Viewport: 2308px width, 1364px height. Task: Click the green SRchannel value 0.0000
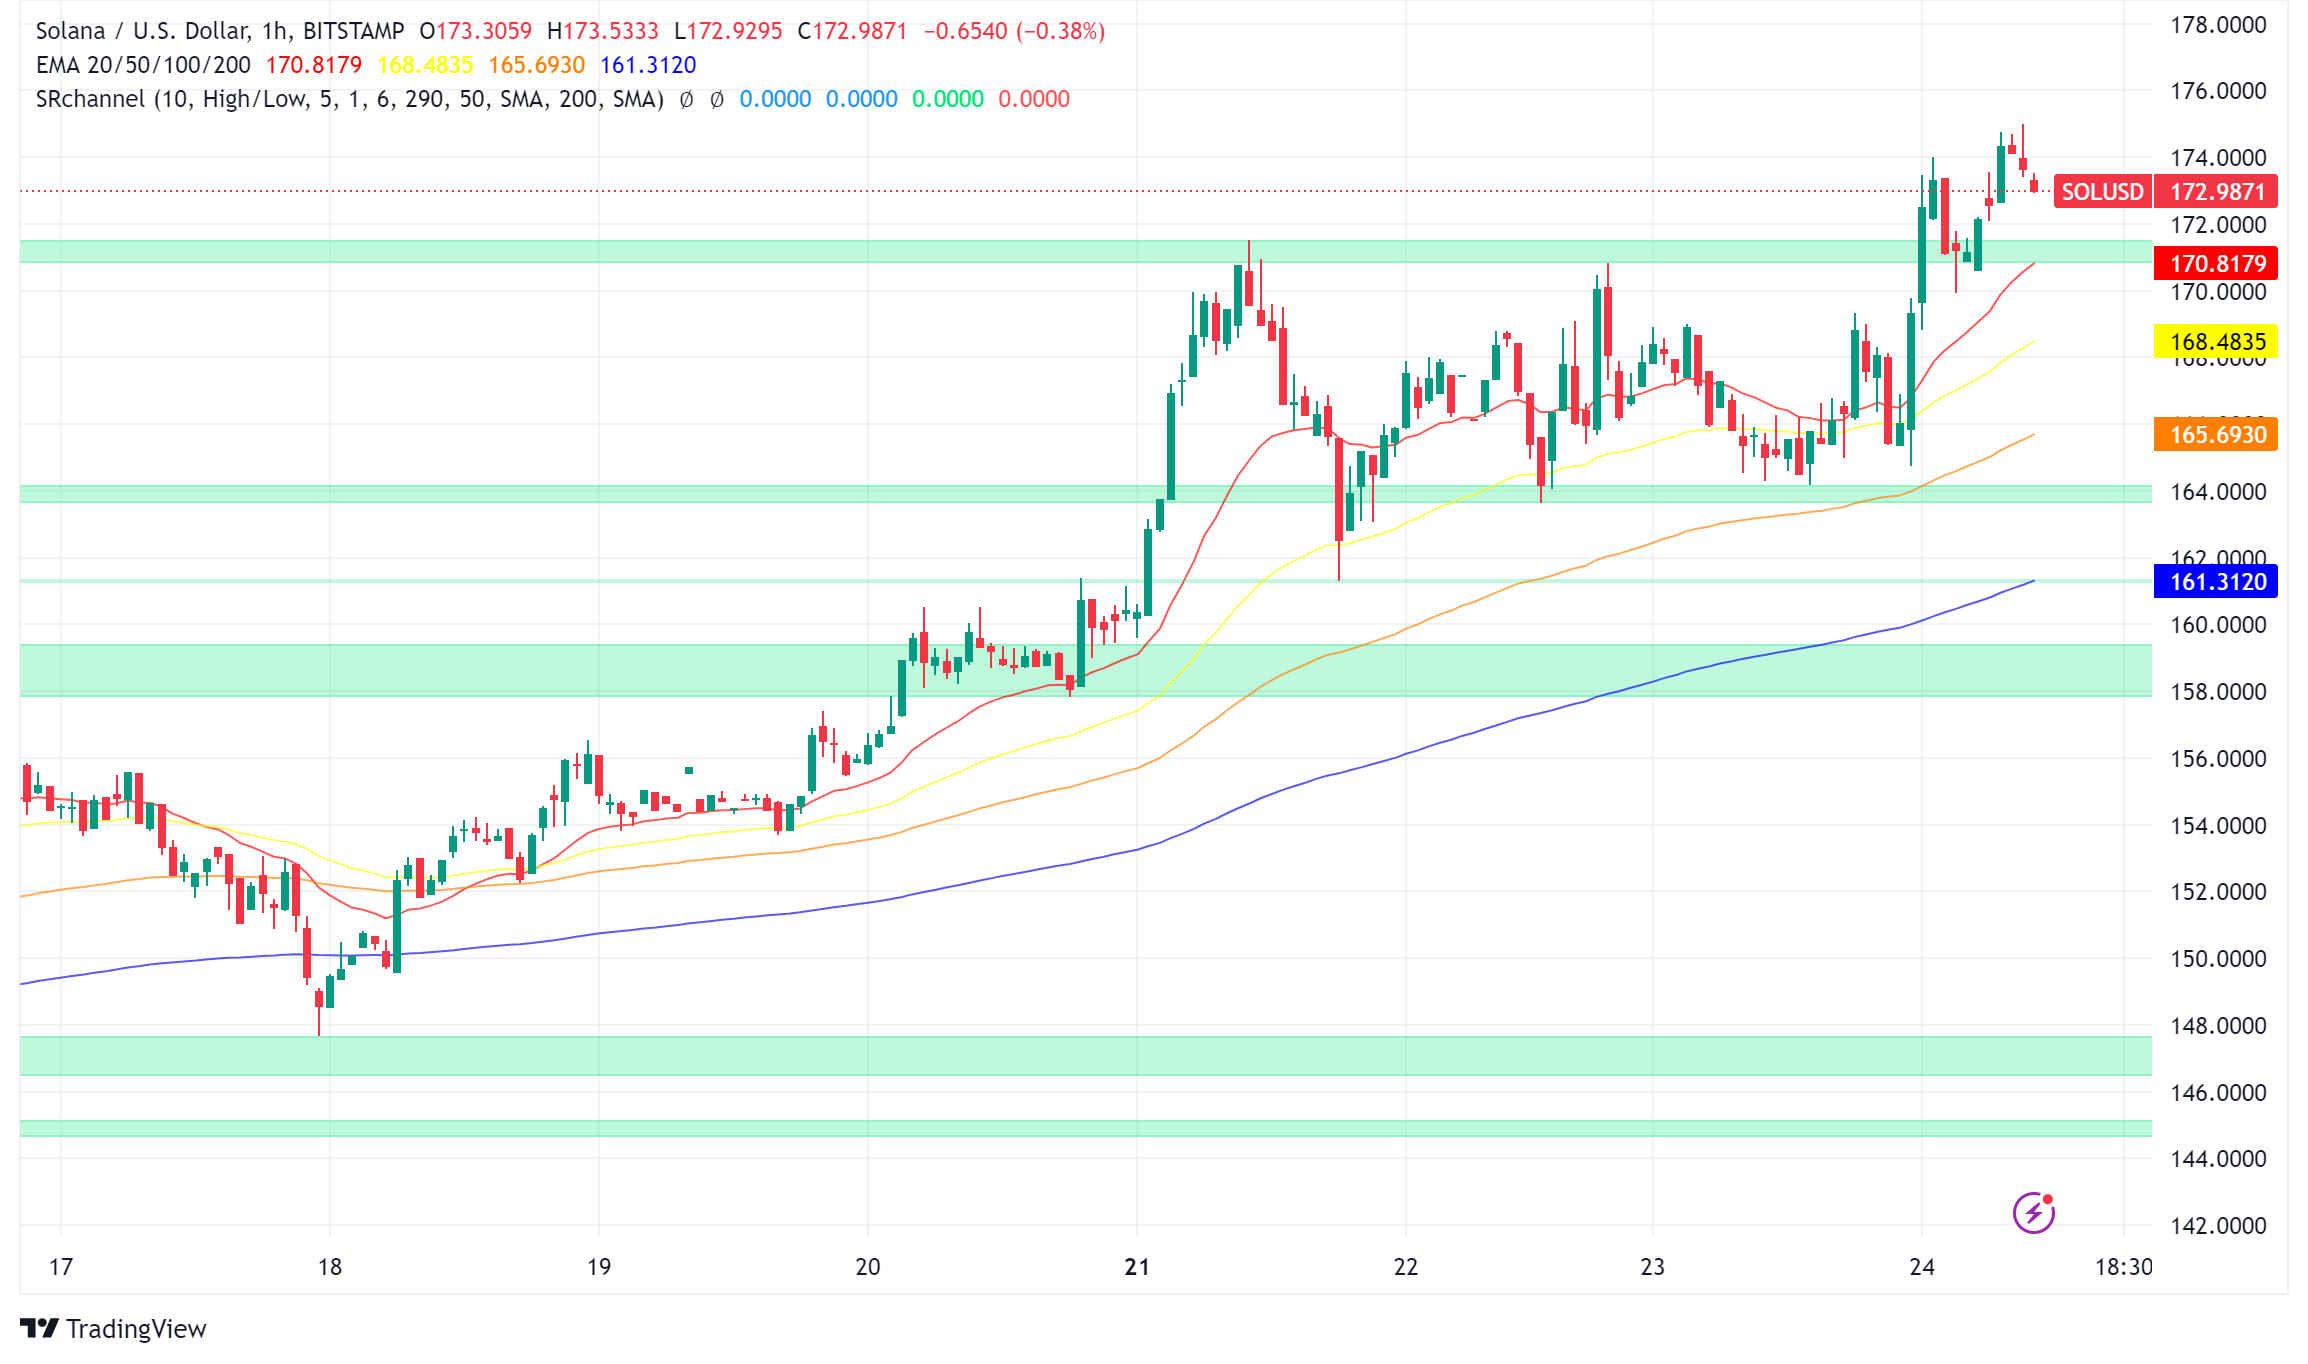948,99
